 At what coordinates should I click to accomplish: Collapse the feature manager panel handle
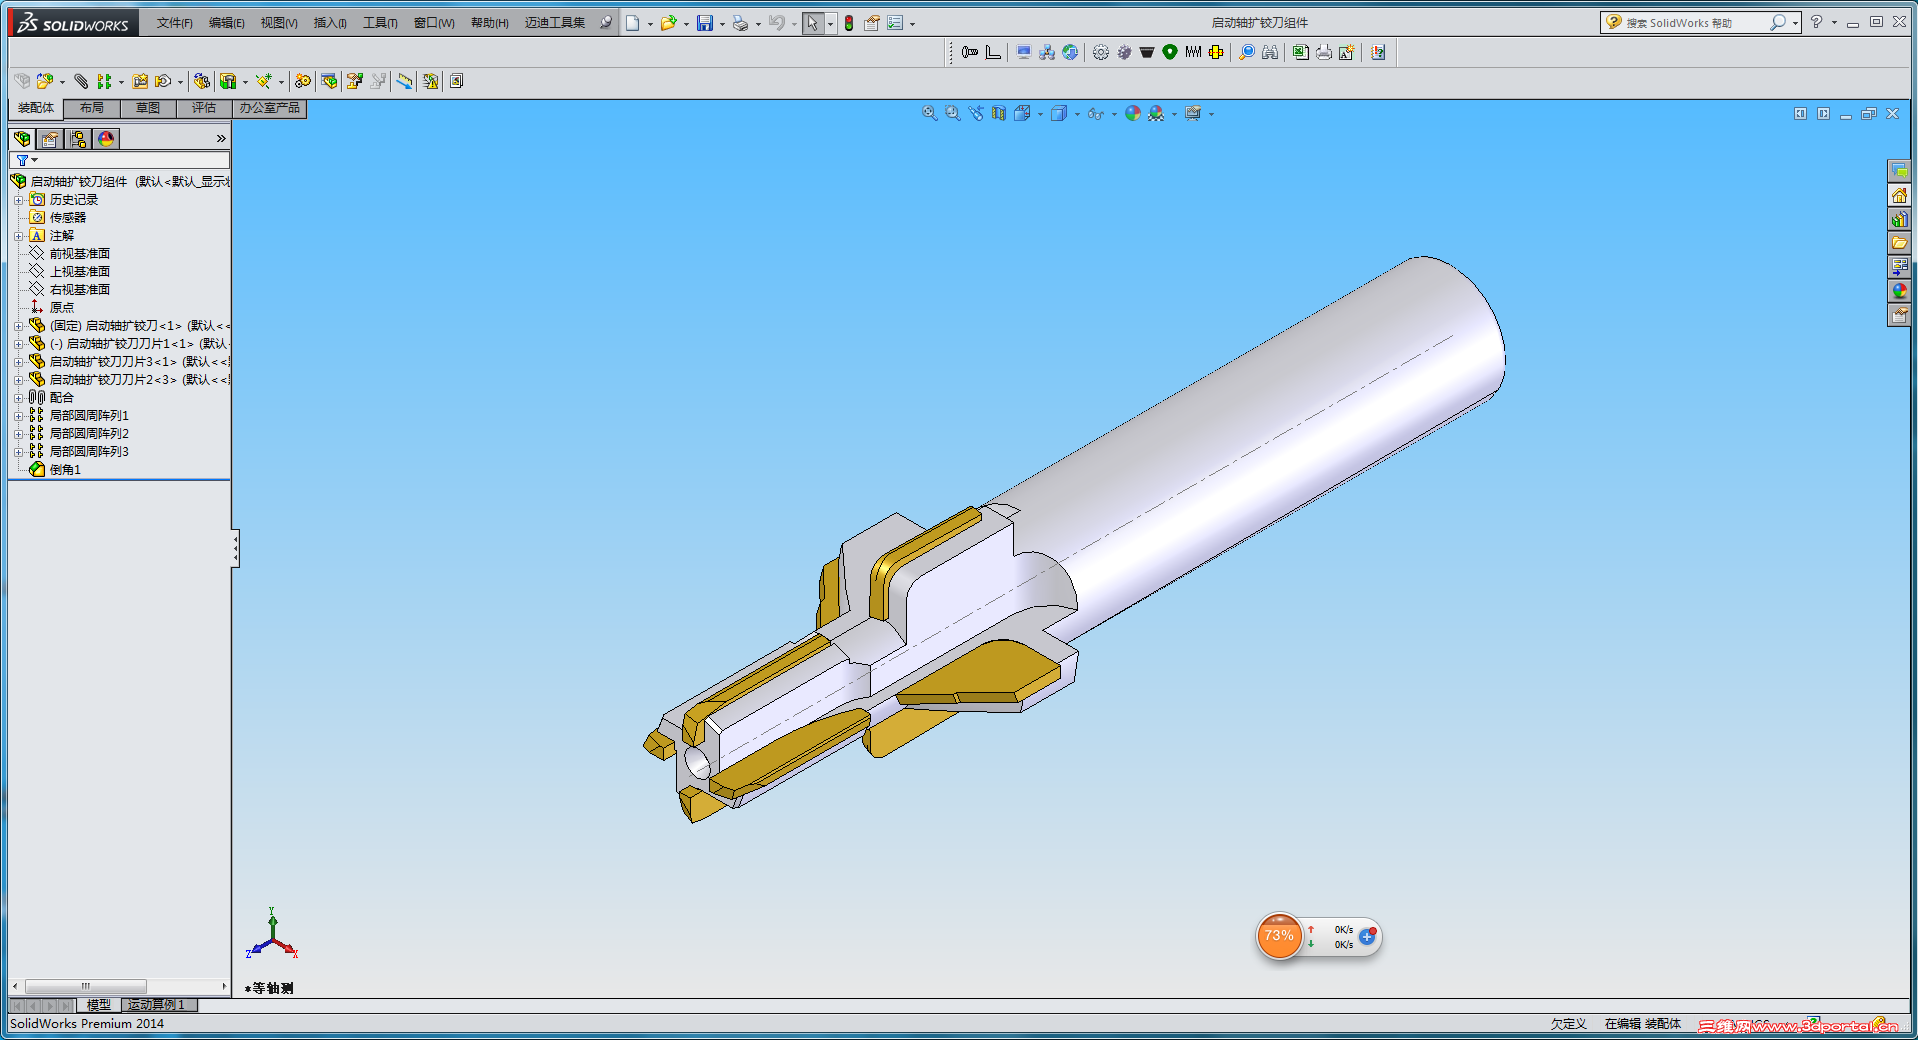pyautogui.click(x=236, y=548)
